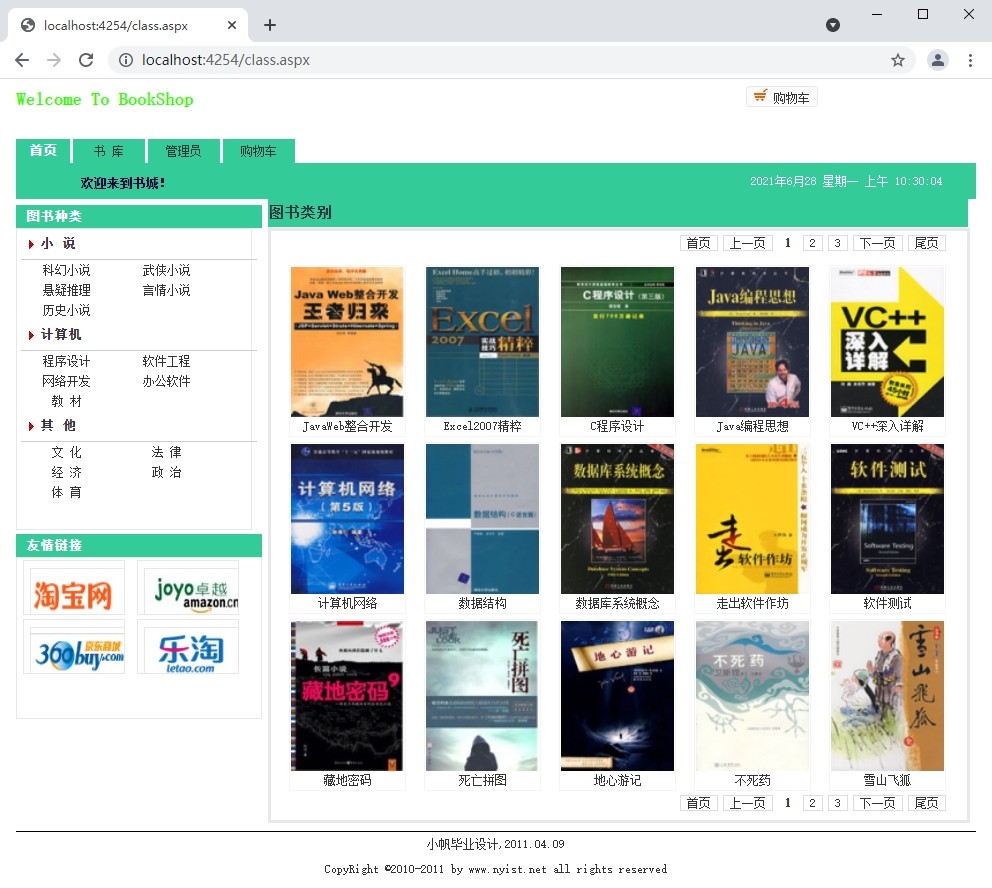Select the 经济 category link

[x=66, y=472]
